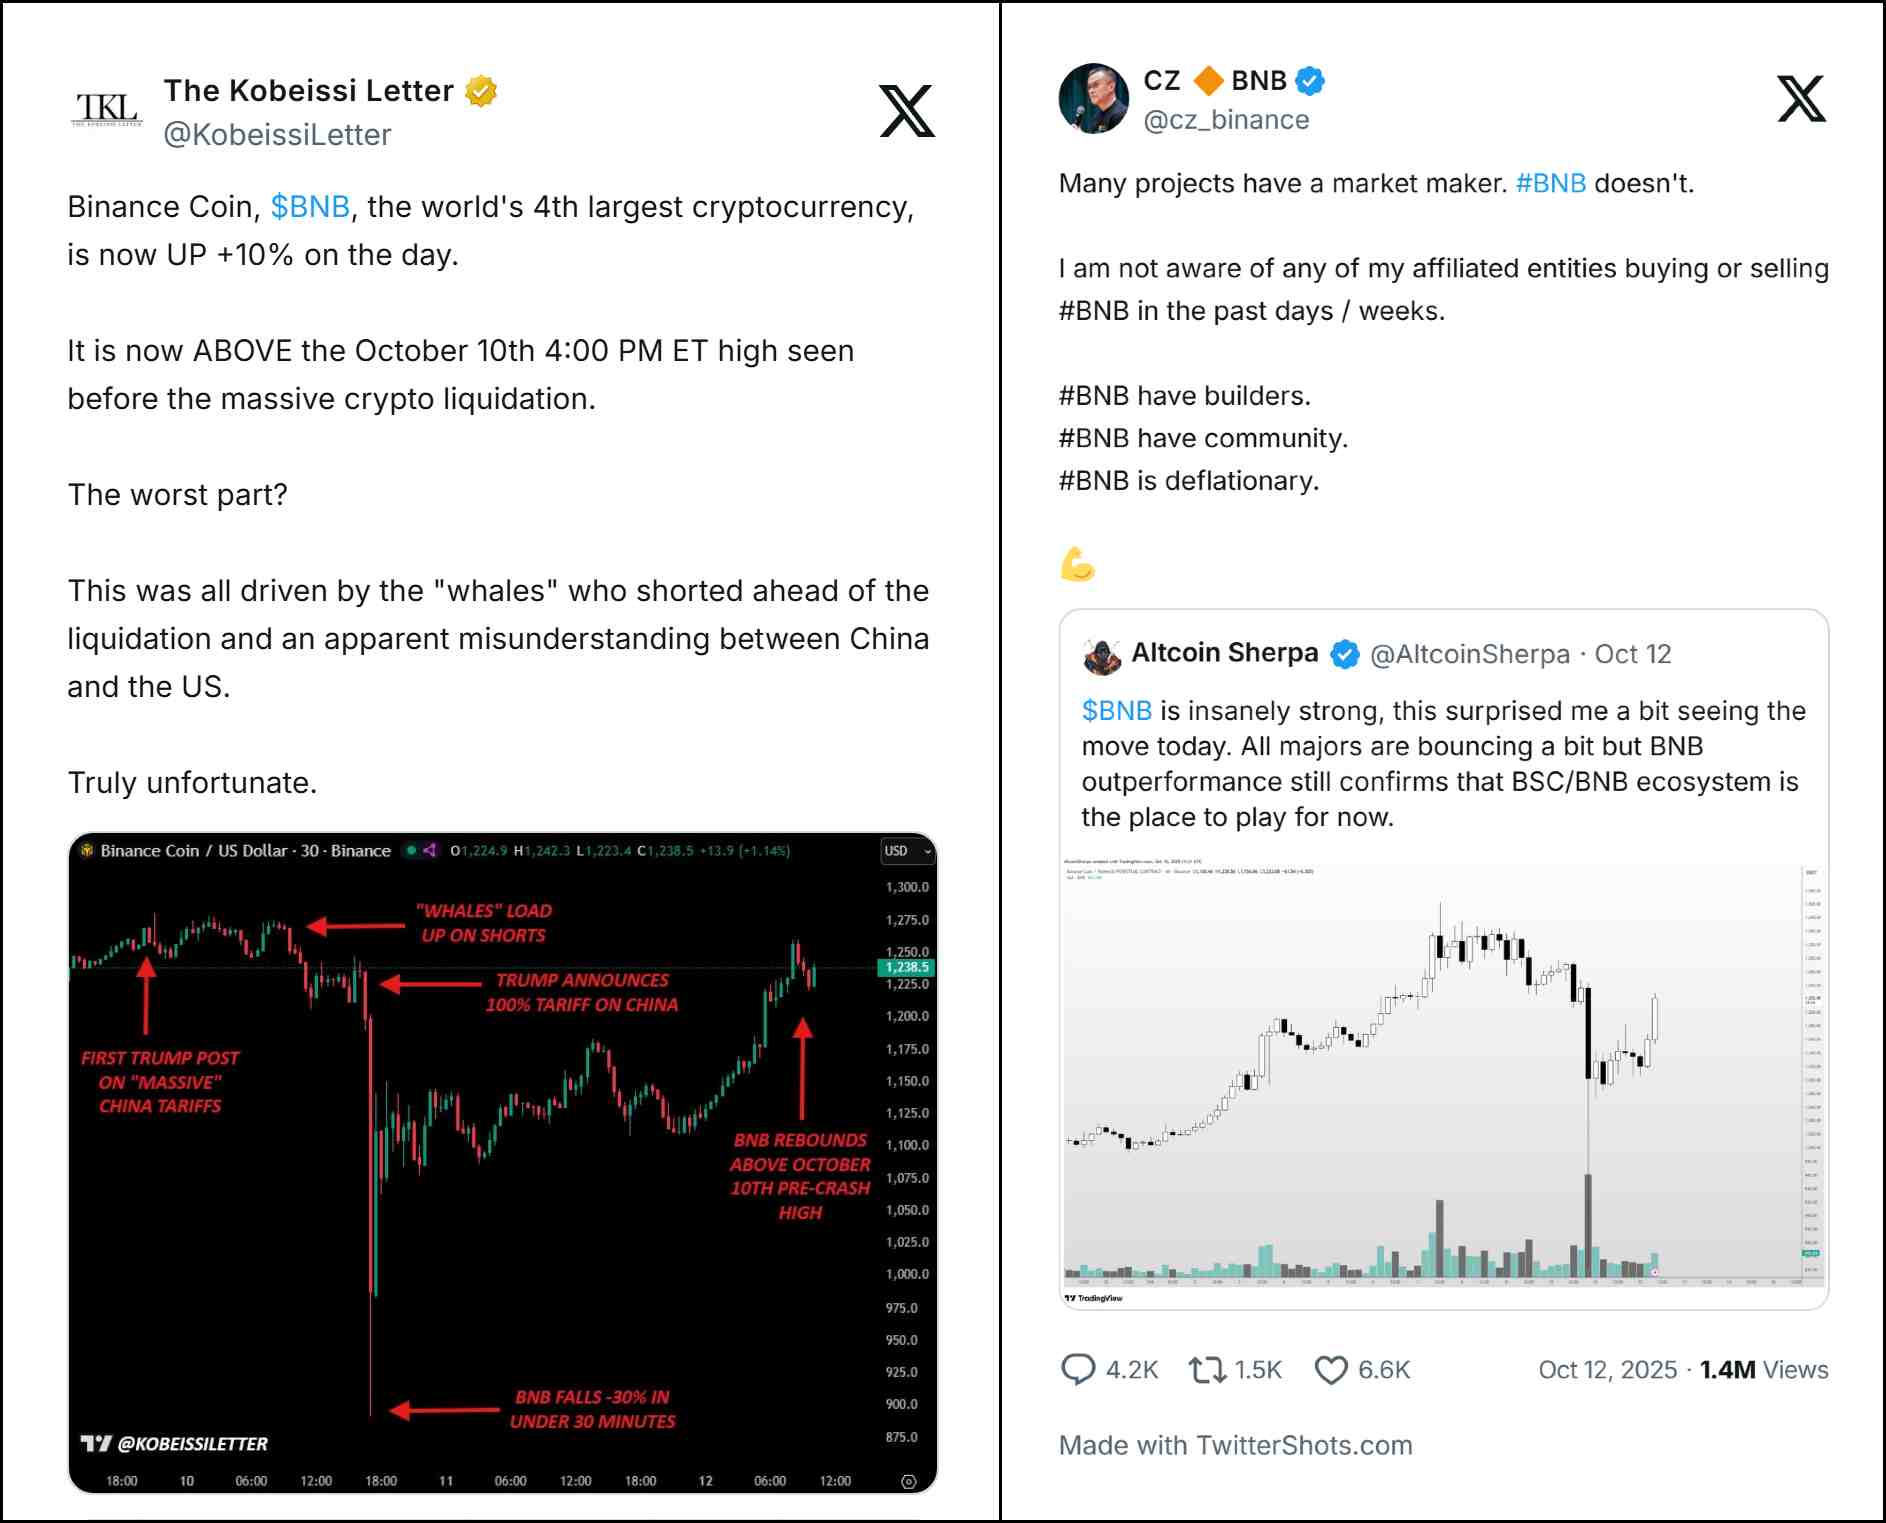Like the post via heart icon
Viewport: 1886px width, 1523px height.
coord(1331,1369)
